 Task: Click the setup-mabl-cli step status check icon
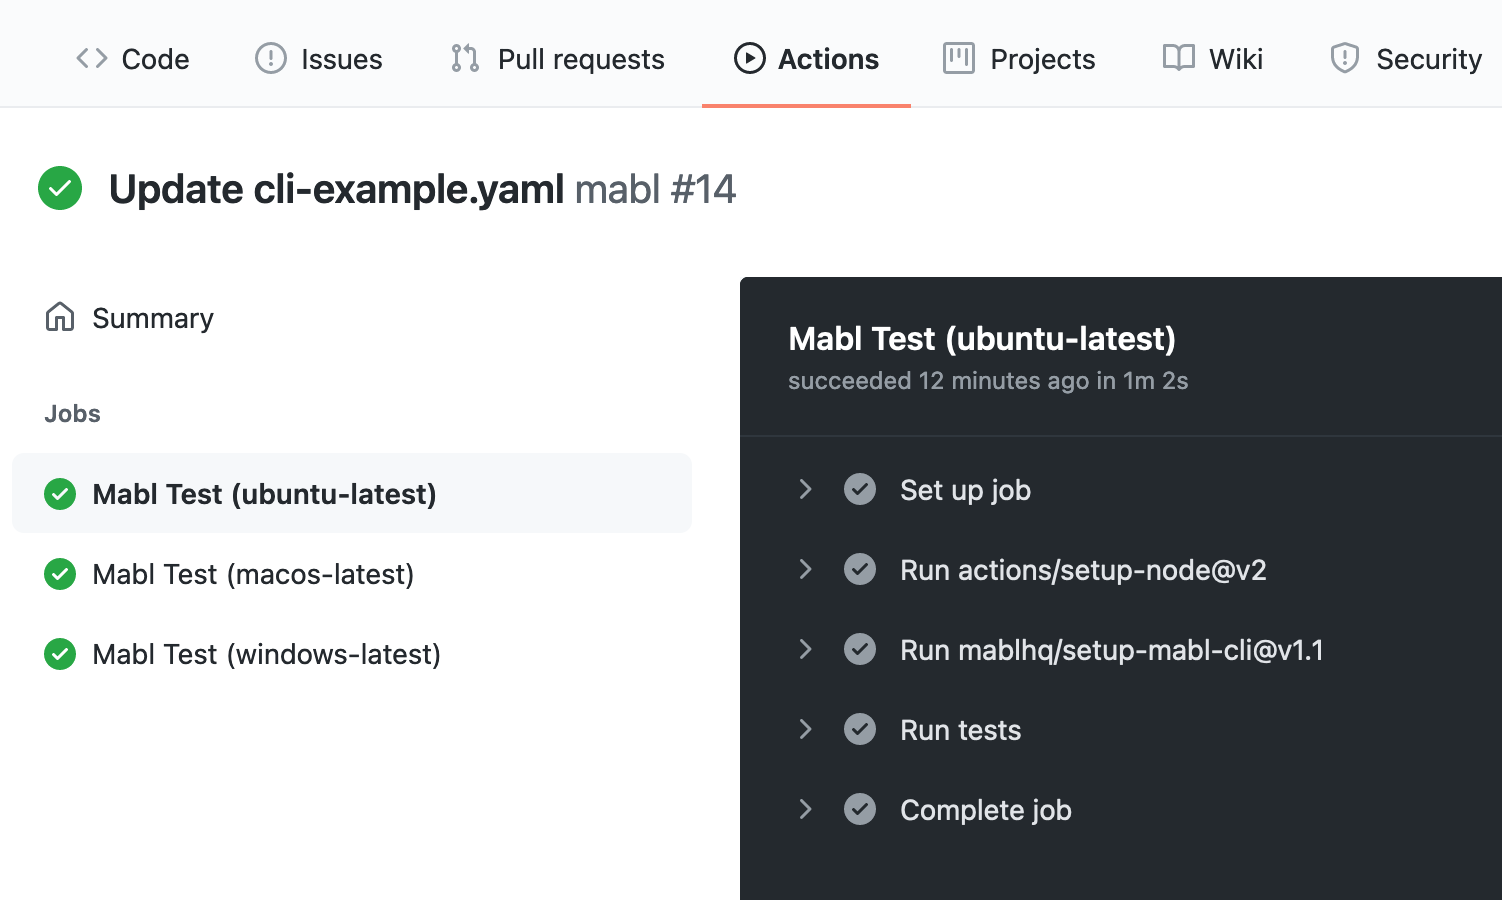860,649
